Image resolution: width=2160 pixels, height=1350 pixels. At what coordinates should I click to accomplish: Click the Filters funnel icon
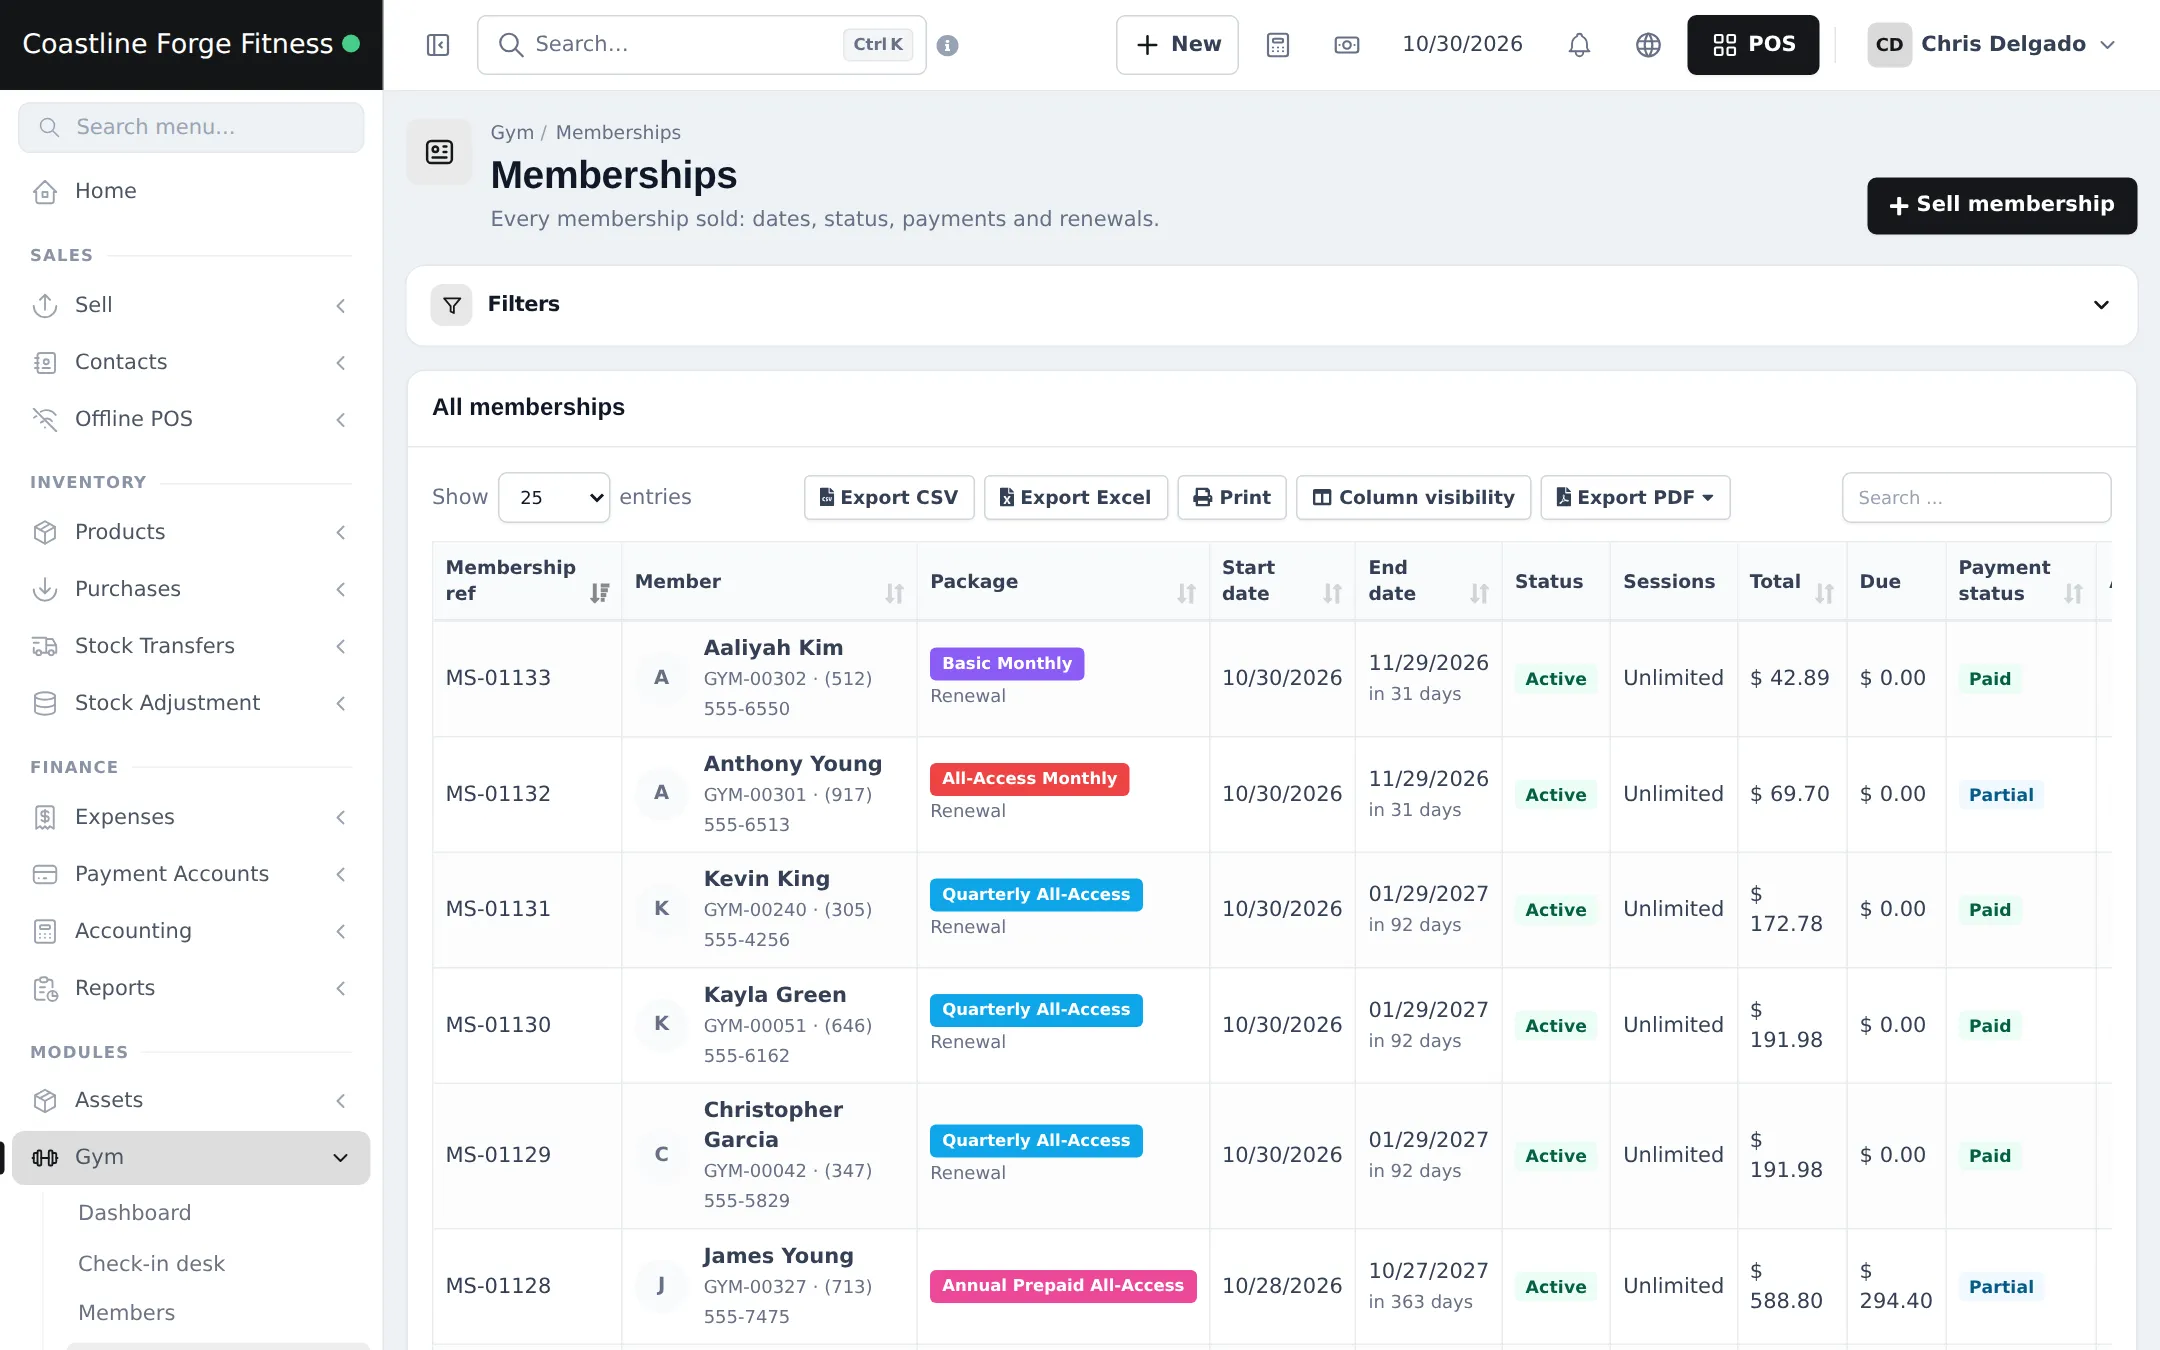tap(451, 305)
